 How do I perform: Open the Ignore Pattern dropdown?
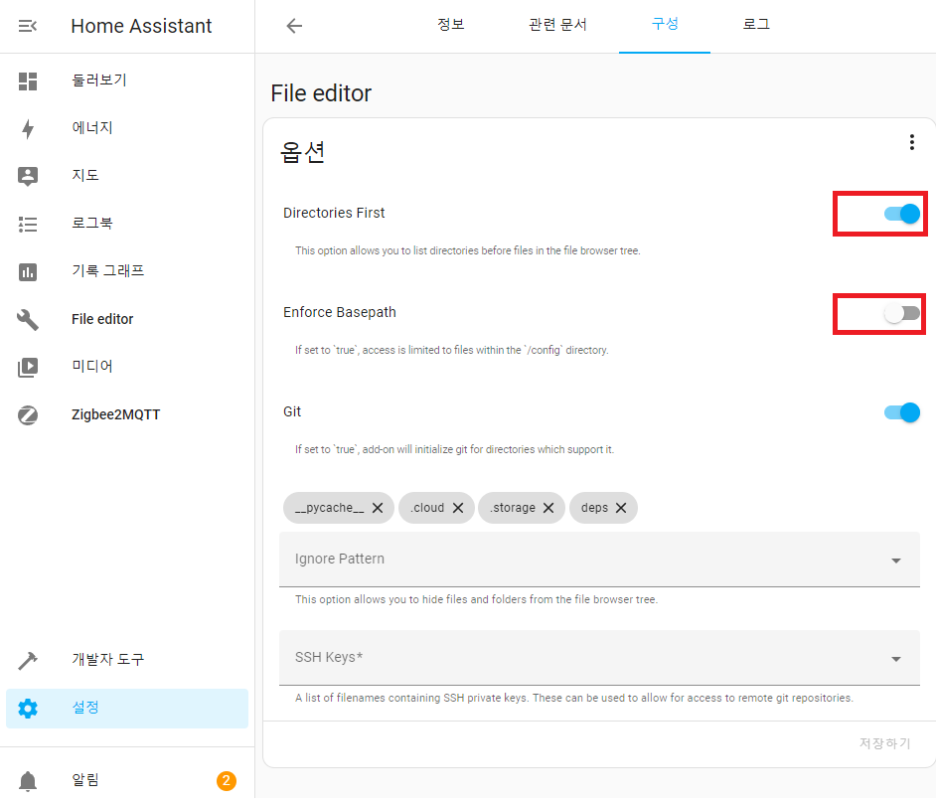896,559
